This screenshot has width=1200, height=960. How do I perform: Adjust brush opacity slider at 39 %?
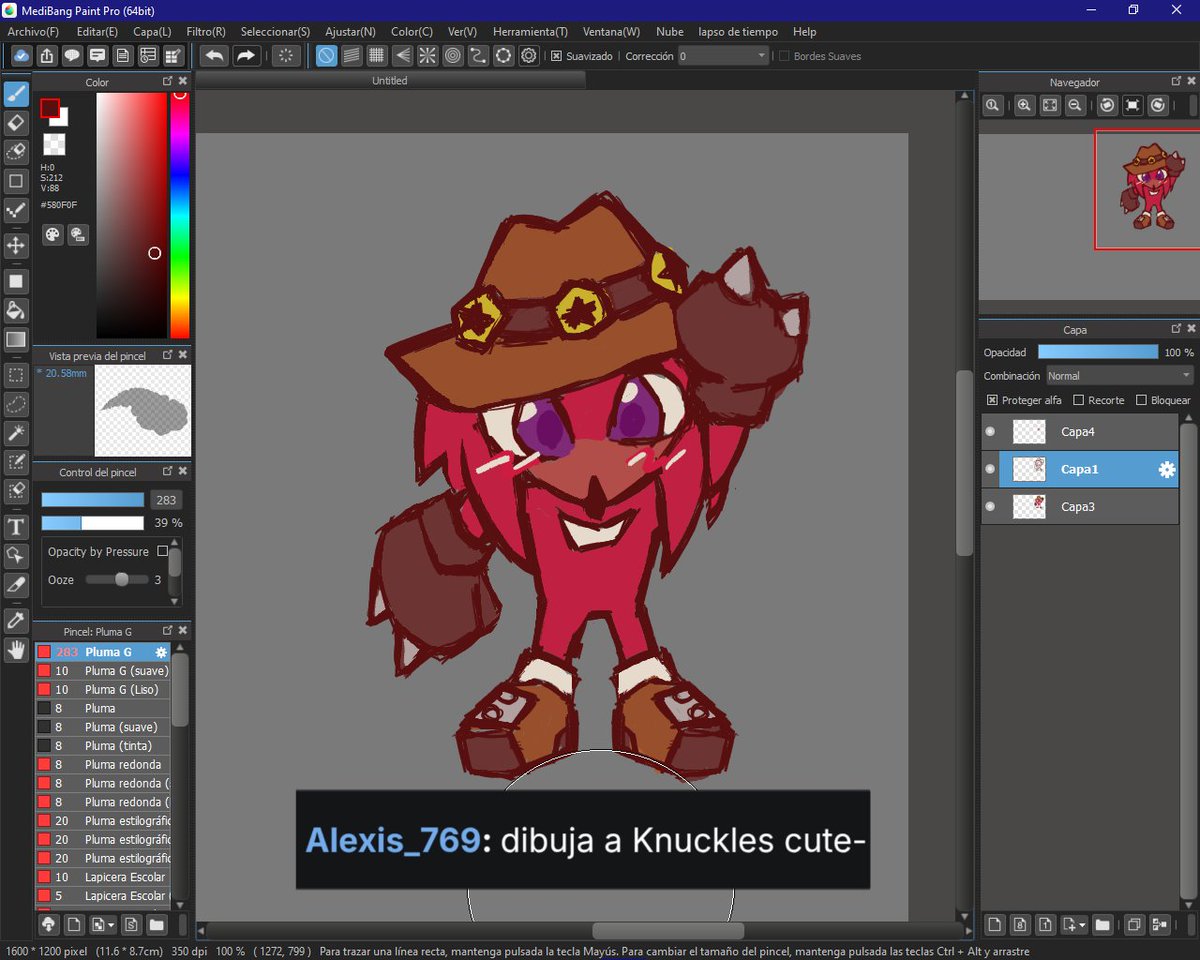pyautogui.click(x=93, y=523)
